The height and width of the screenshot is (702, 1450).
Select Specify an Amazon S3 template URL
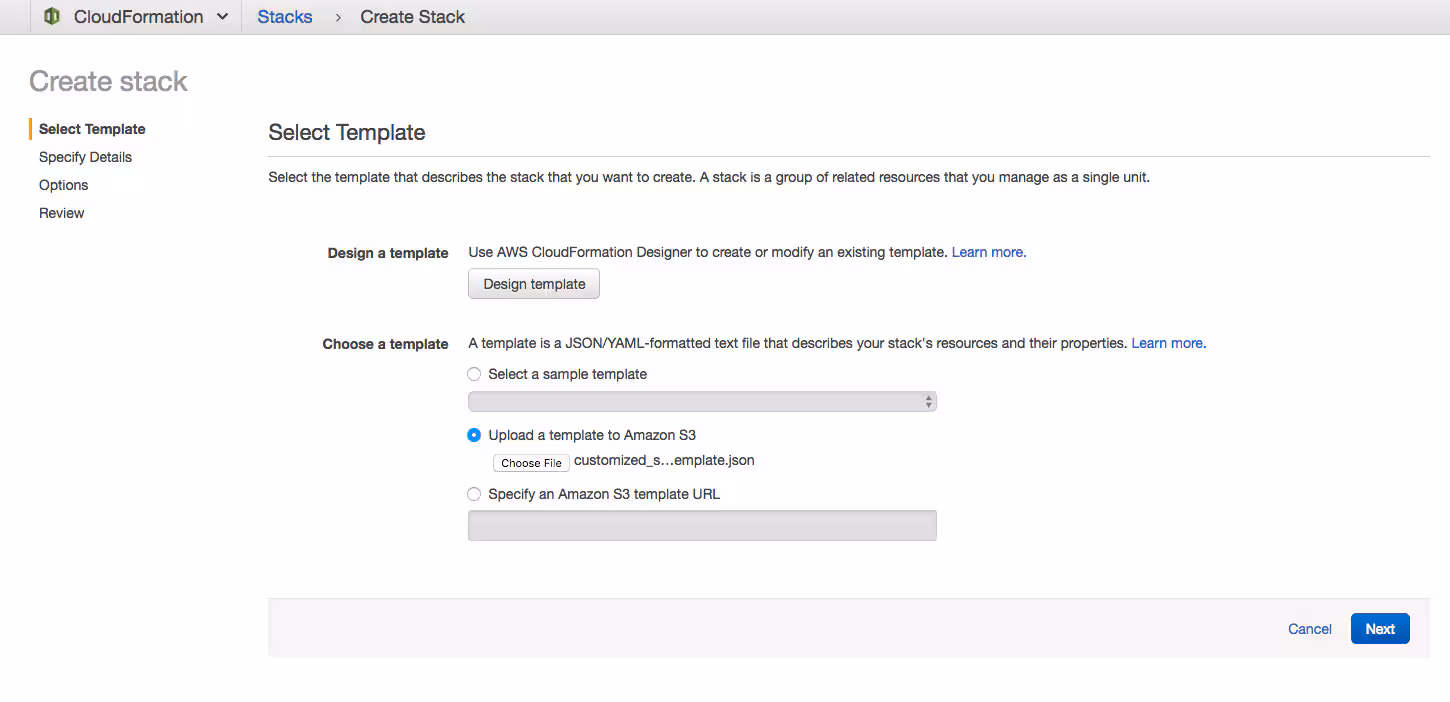point(474,494)
